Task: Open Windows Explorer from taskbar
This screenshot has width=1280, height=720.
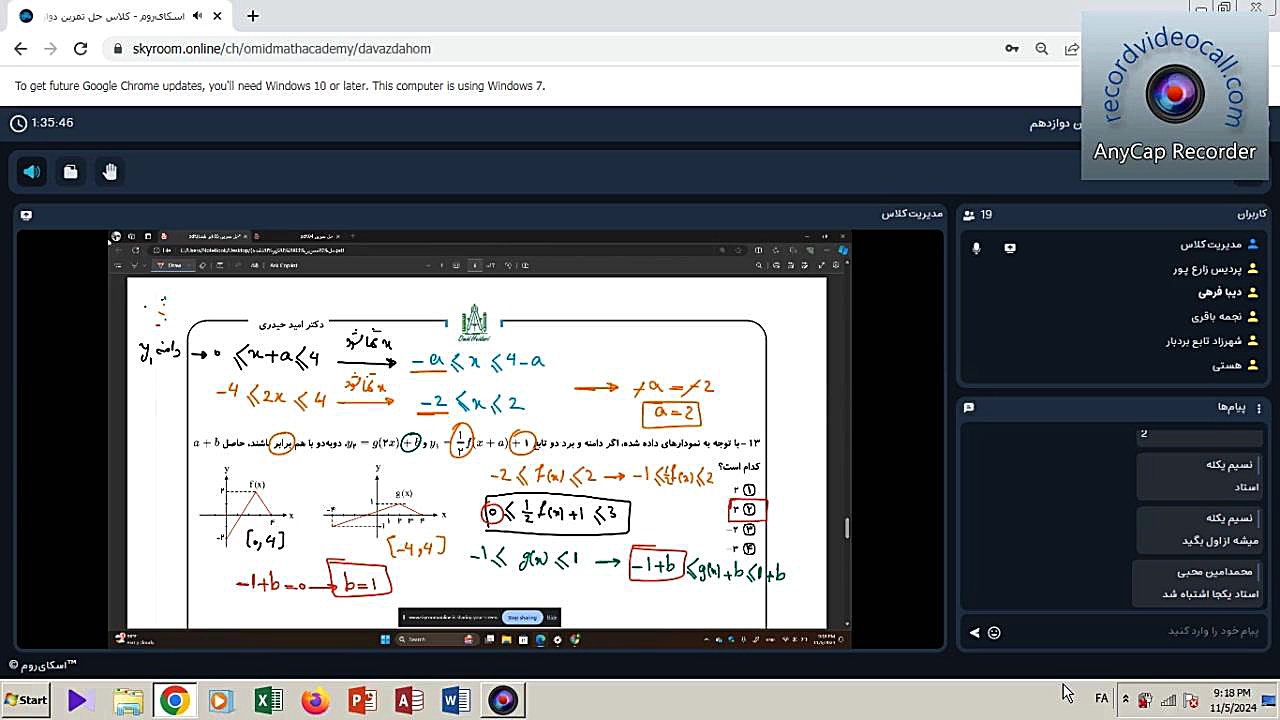Action: coord(128,700)
